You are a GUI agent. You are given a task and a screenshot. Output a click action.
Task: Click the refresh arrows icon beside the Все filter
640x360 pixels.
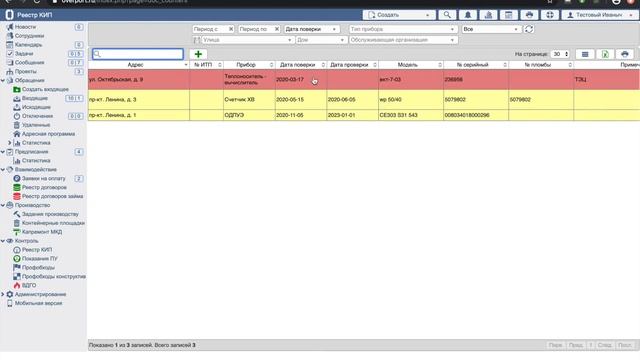point(529,29)
